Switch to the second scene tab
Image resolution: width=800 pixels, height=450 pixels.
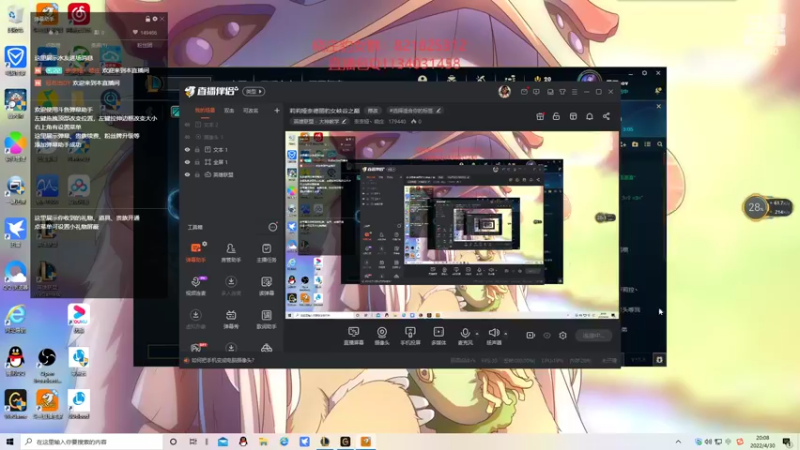coord(229,110)
